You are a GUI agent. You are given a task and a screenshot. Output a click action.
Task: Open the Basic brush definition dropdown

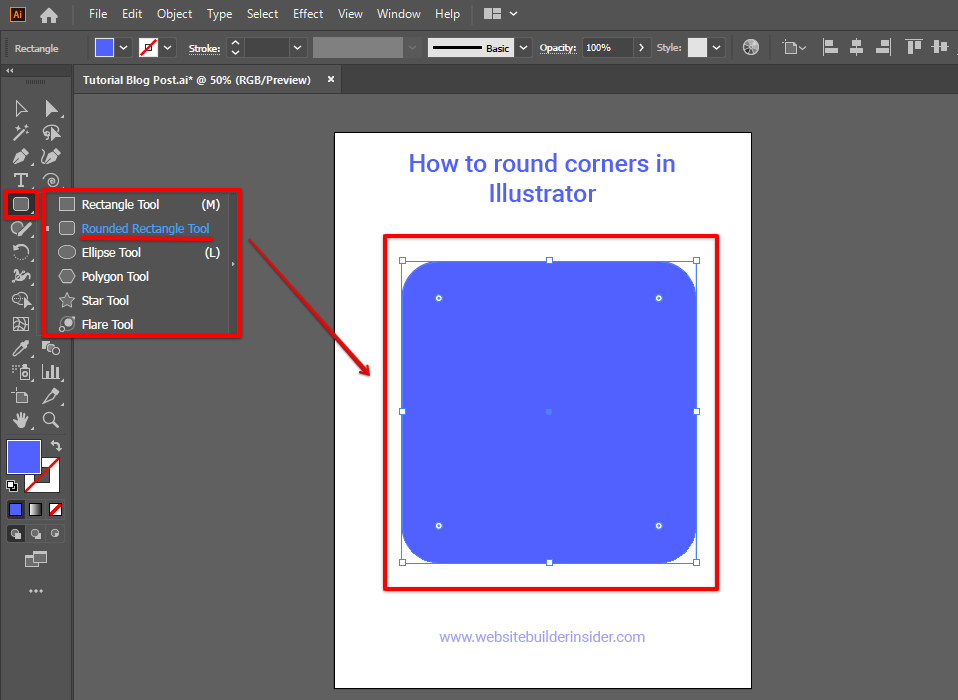524,48
